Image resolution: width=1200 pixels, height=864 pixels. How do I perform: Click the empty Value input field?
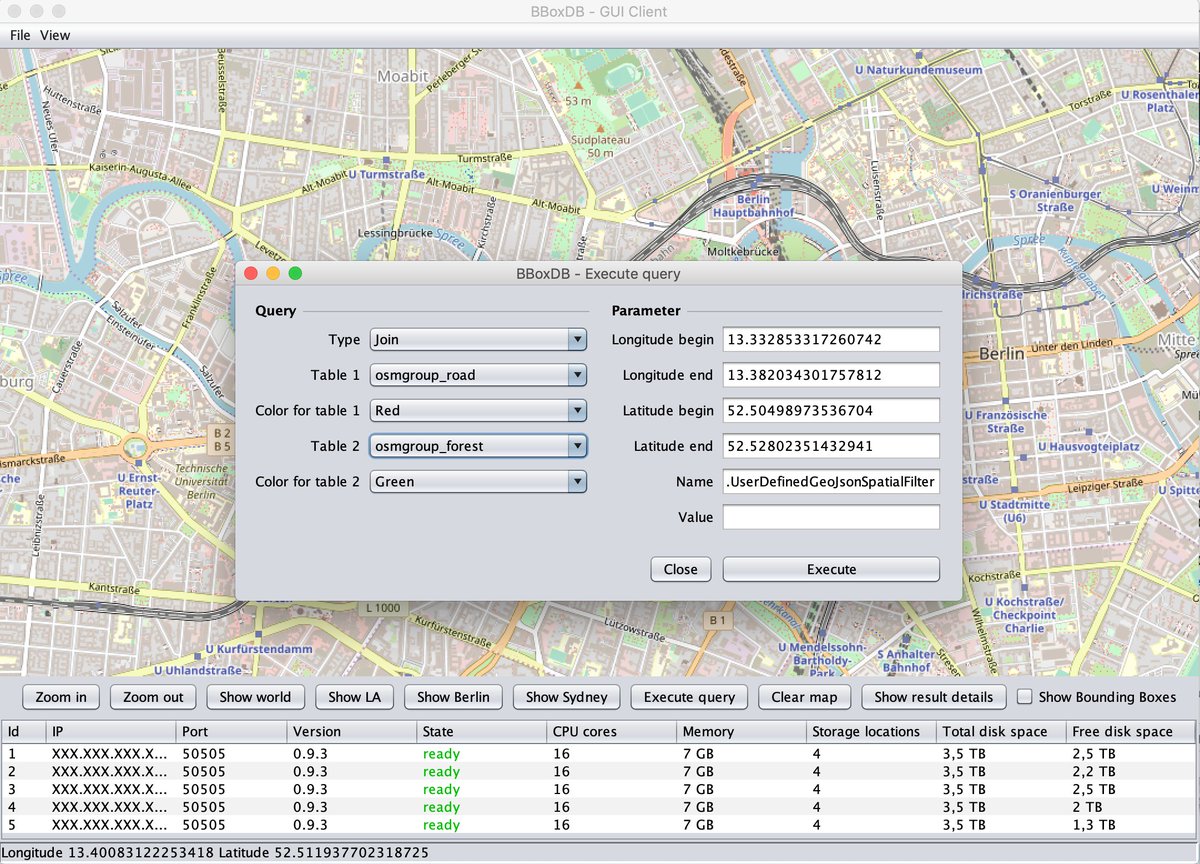pos(831,517)
